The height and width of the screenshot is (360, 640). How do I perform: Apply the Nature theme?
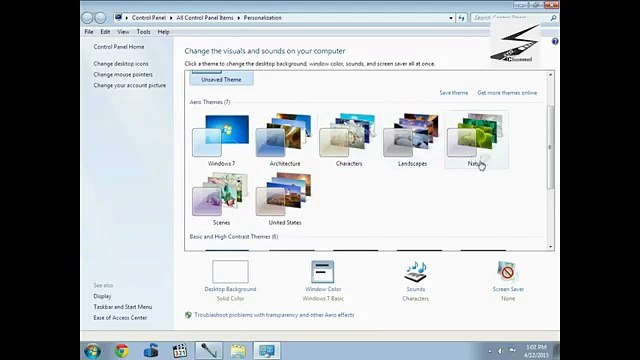476,140
